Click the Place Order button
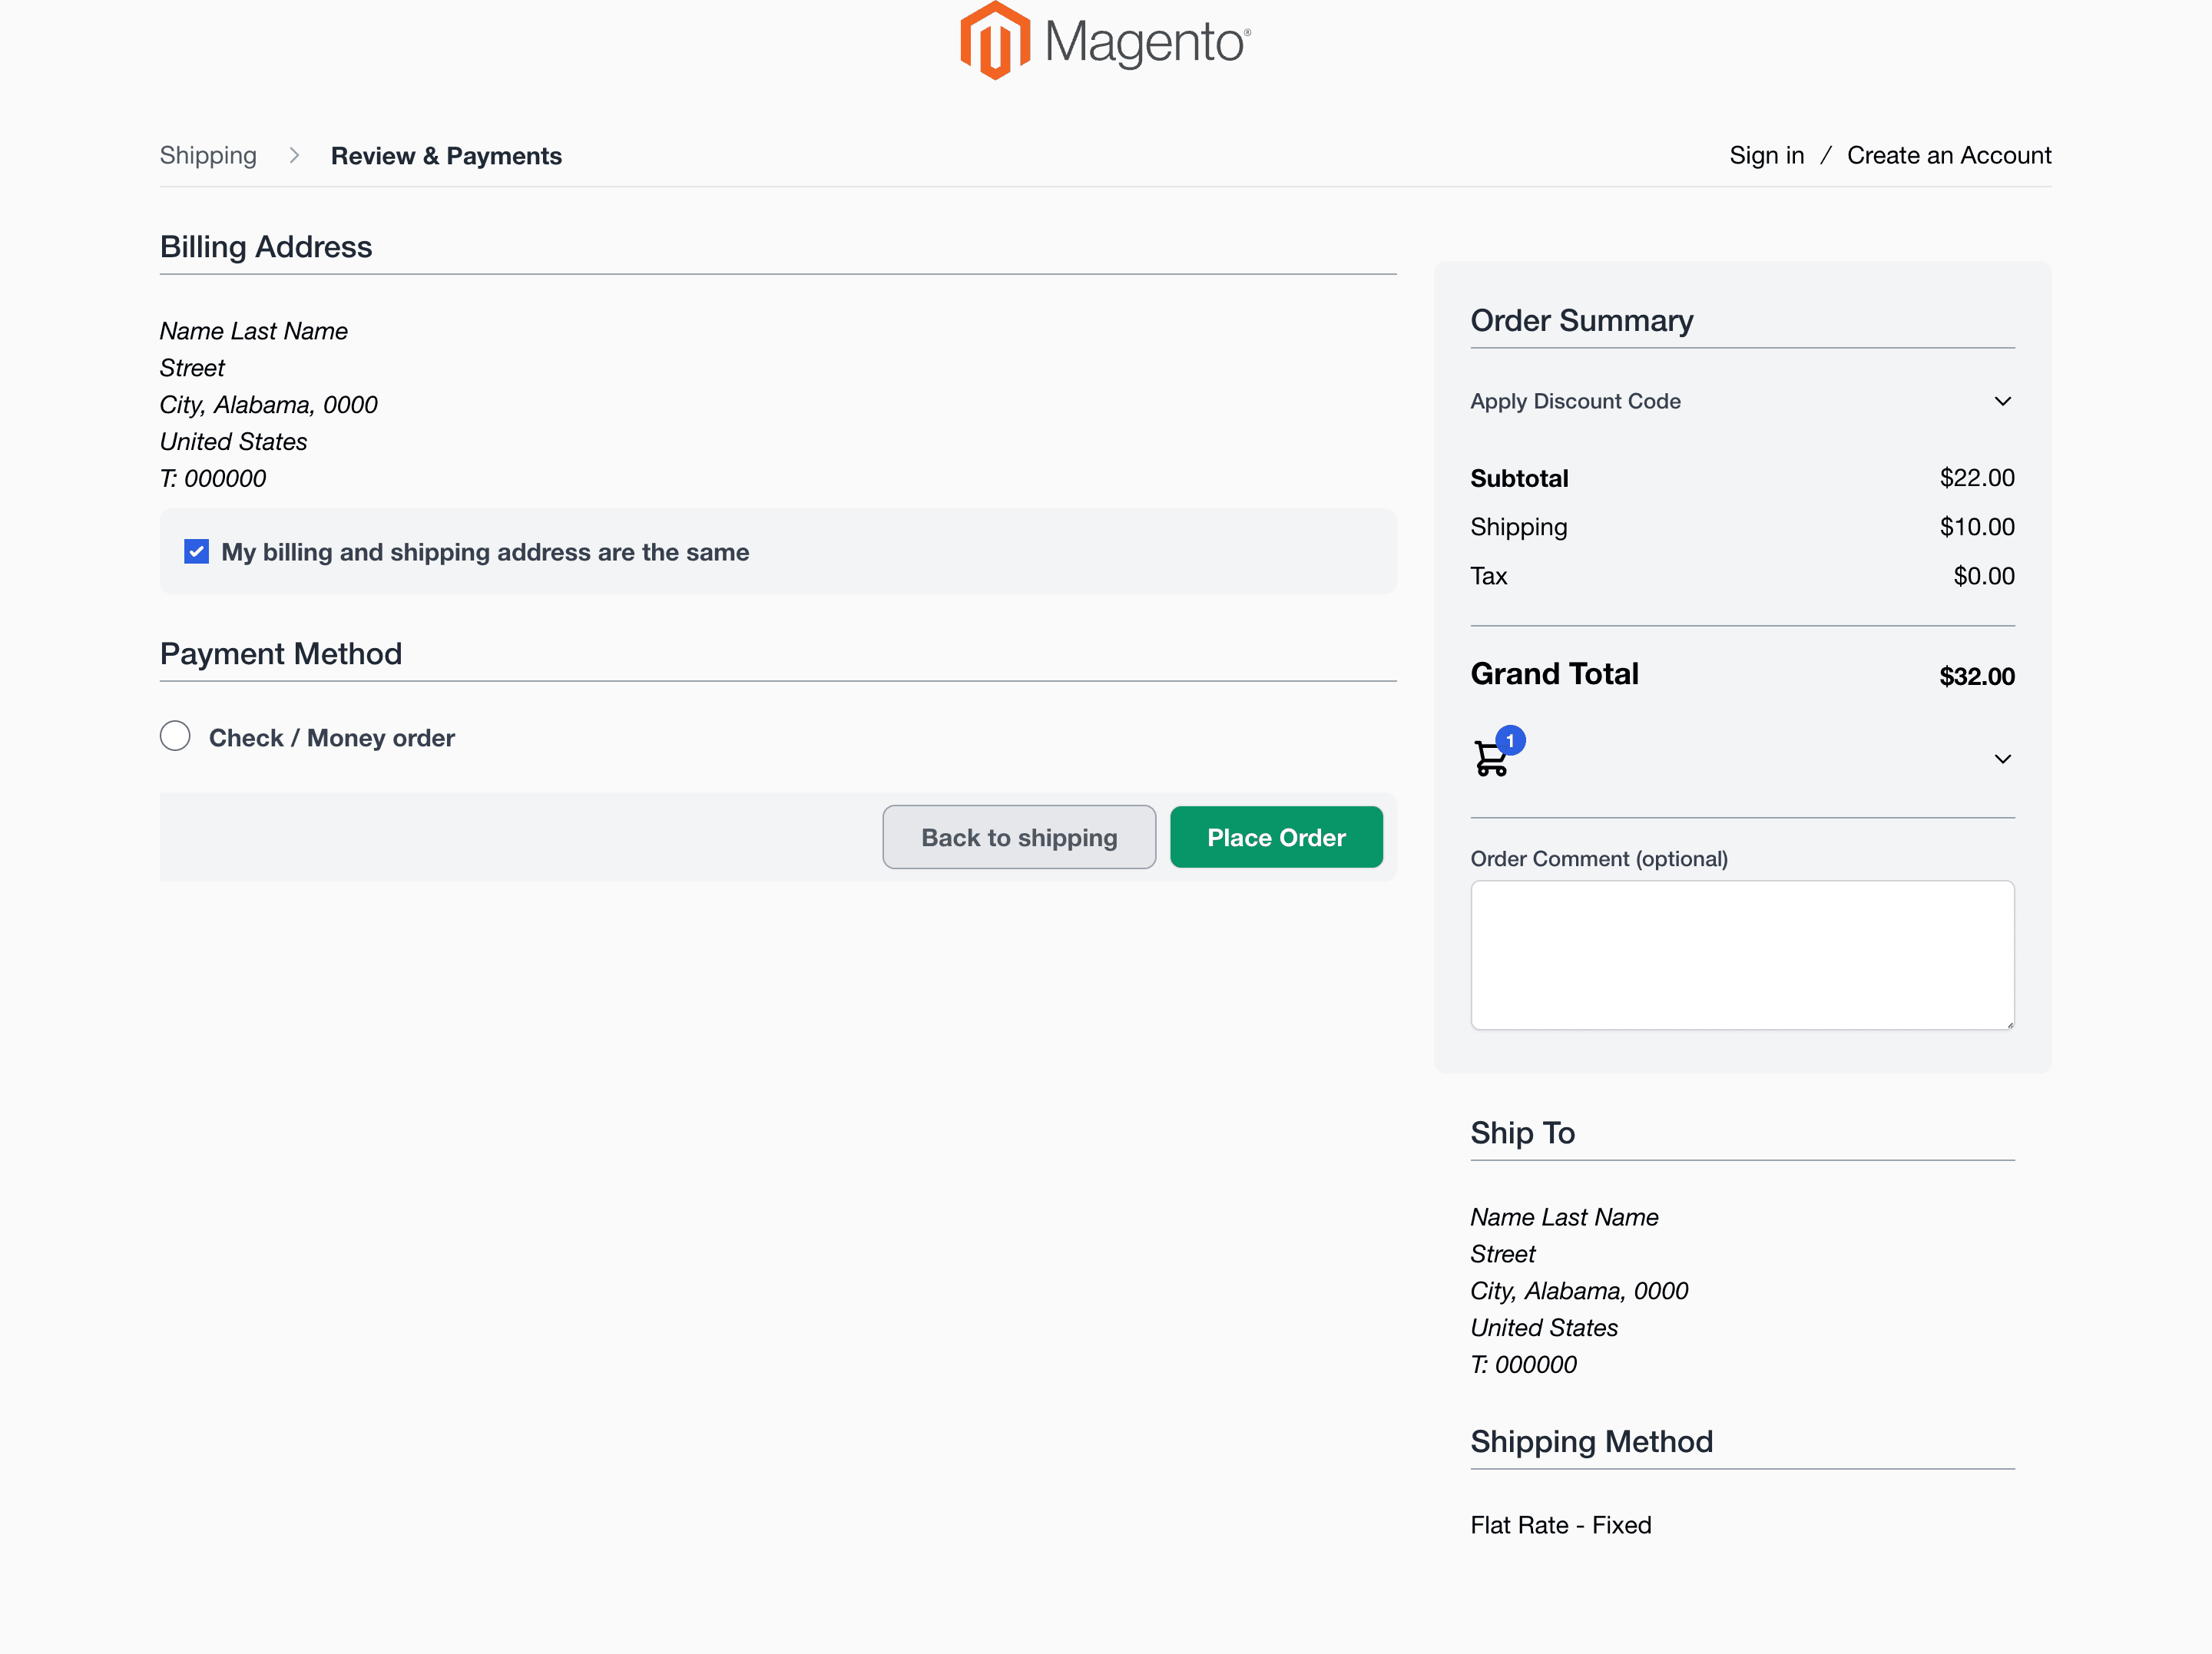Screen dimensions: 2212x1654 tap(1276, 837)
